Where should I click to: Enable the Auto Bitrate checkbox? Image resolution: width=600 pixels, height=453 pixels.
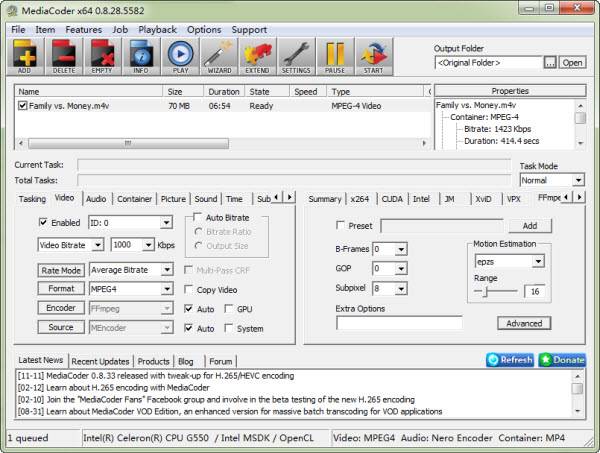click(197, 217)
